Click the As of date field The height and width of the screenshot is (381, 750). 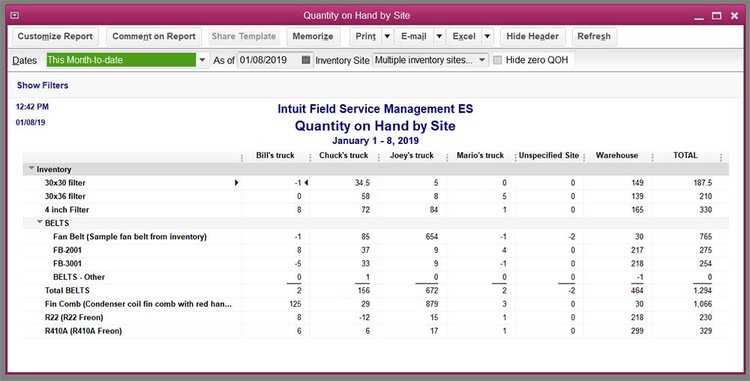pos(269,60)
